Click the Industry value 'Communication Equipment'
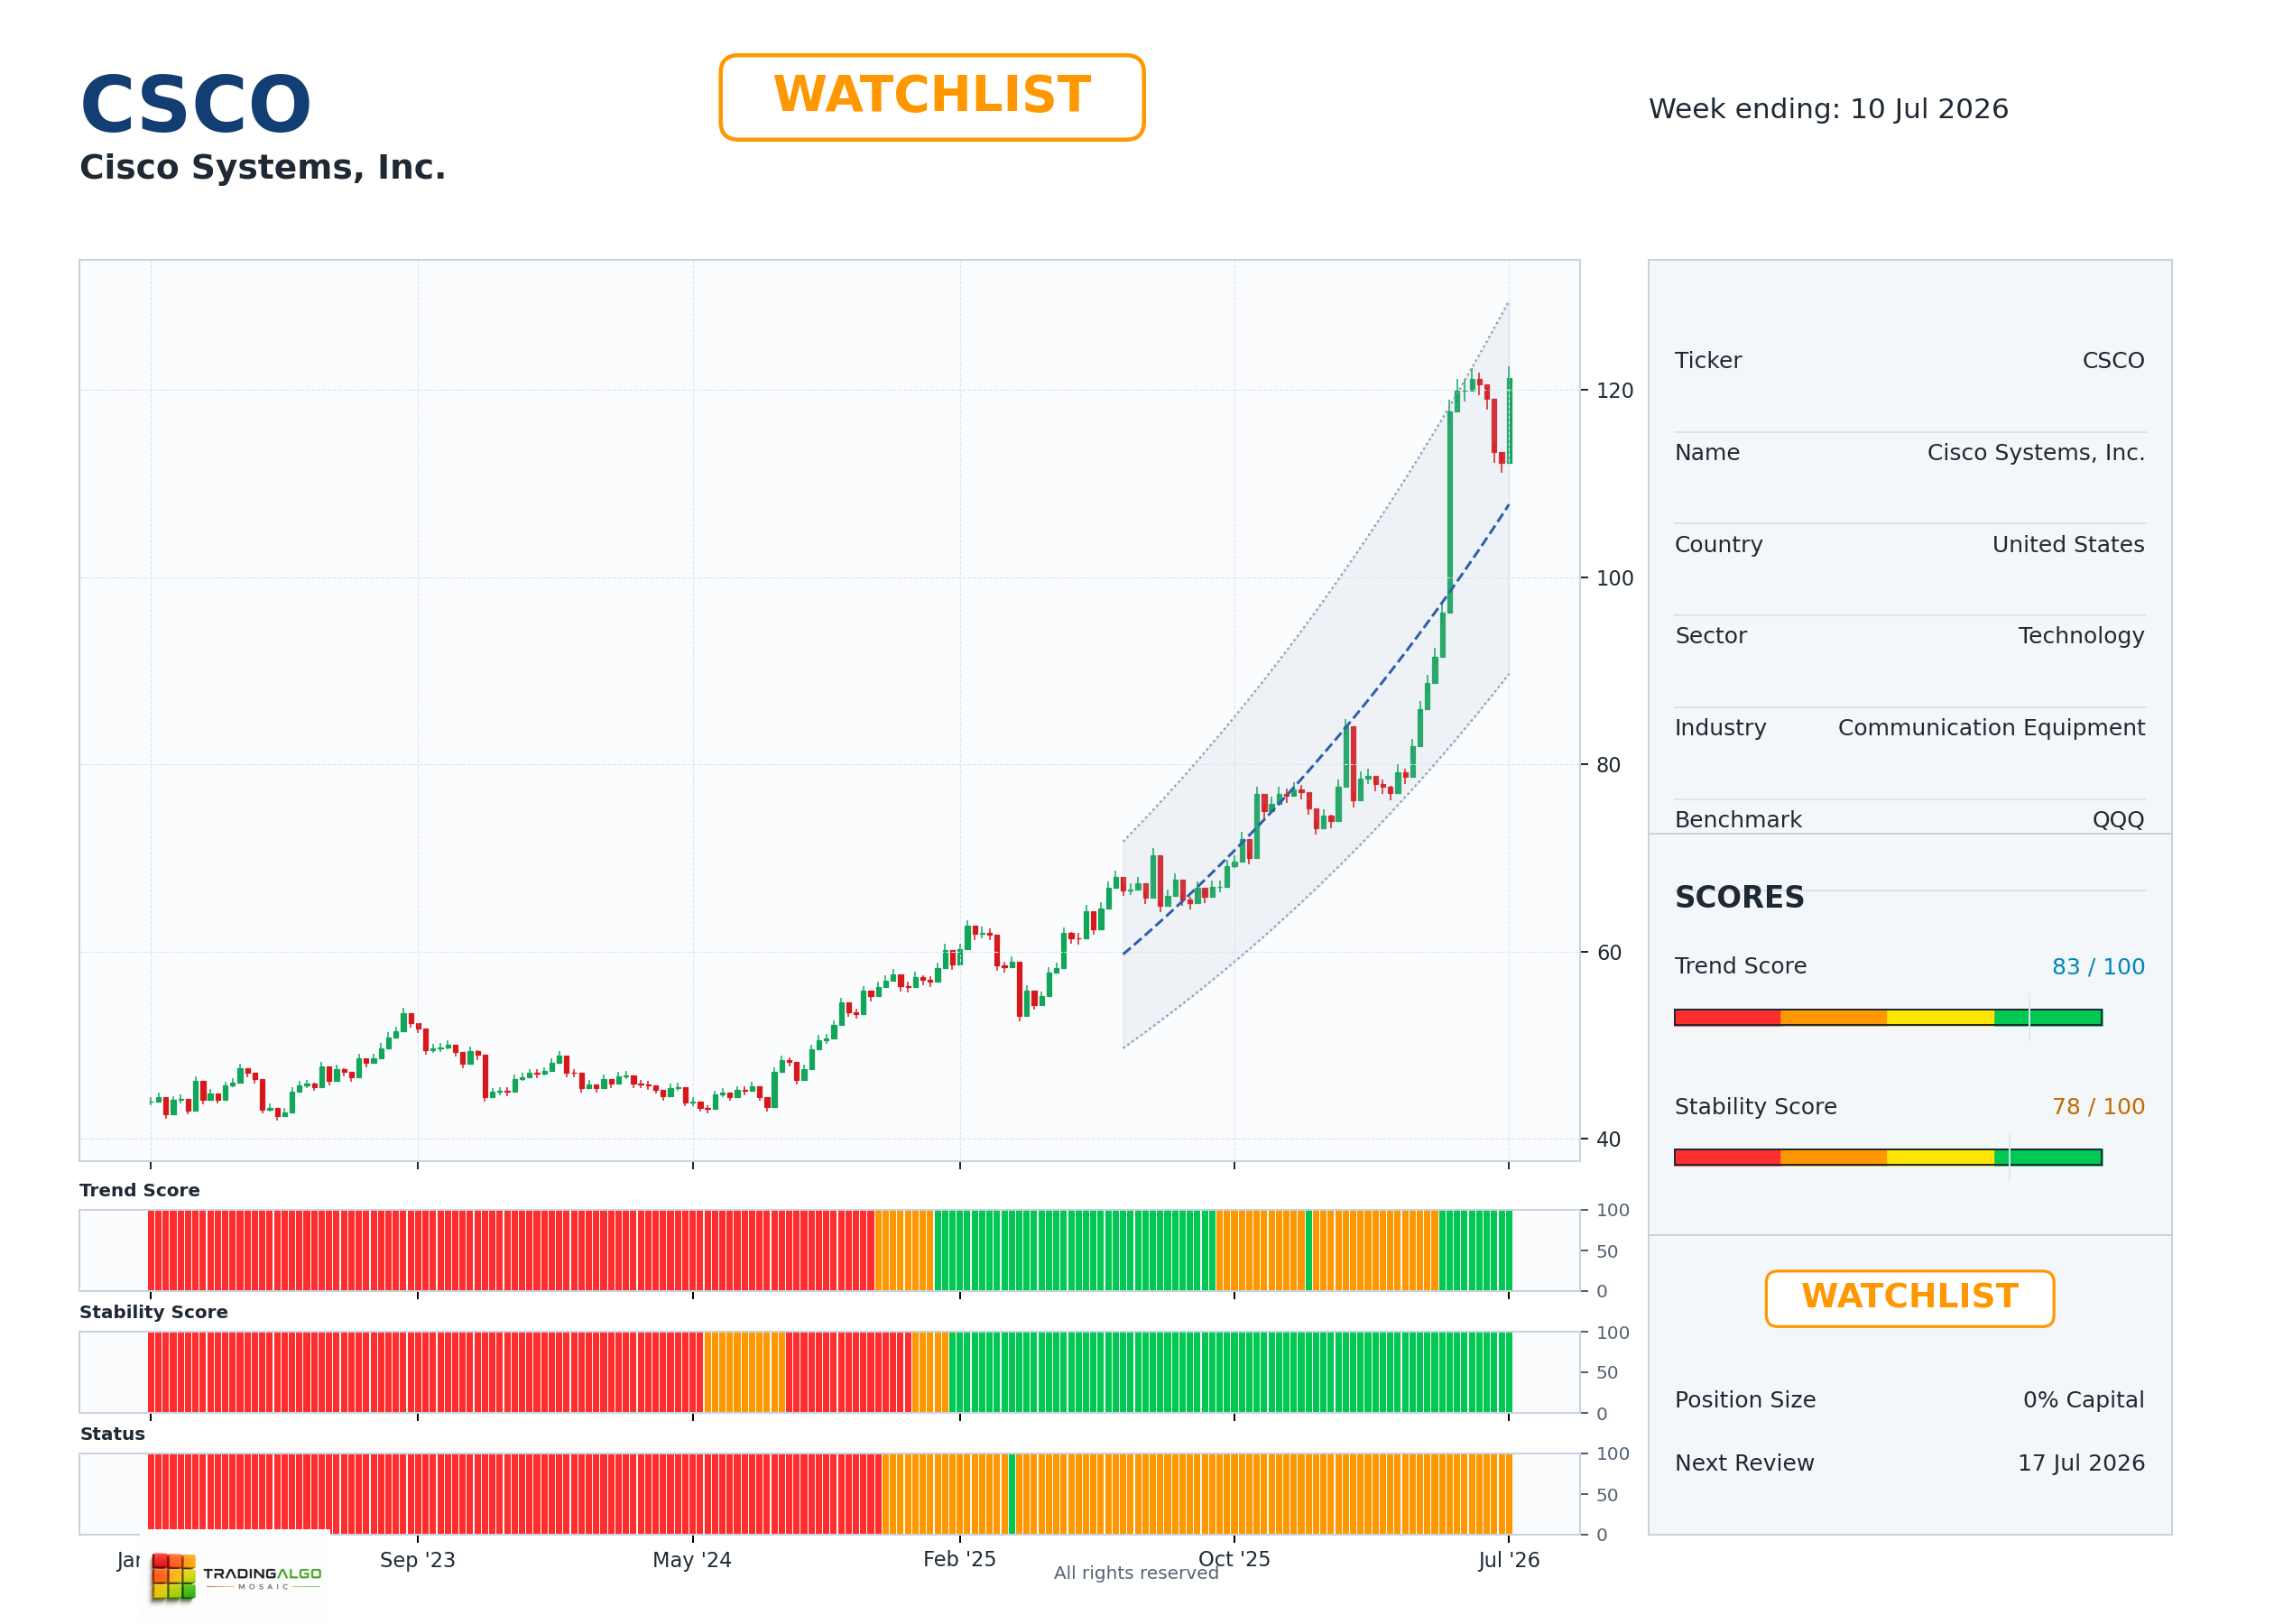The height and width of the screenshot is (1624, 2274). [1991, 728]
